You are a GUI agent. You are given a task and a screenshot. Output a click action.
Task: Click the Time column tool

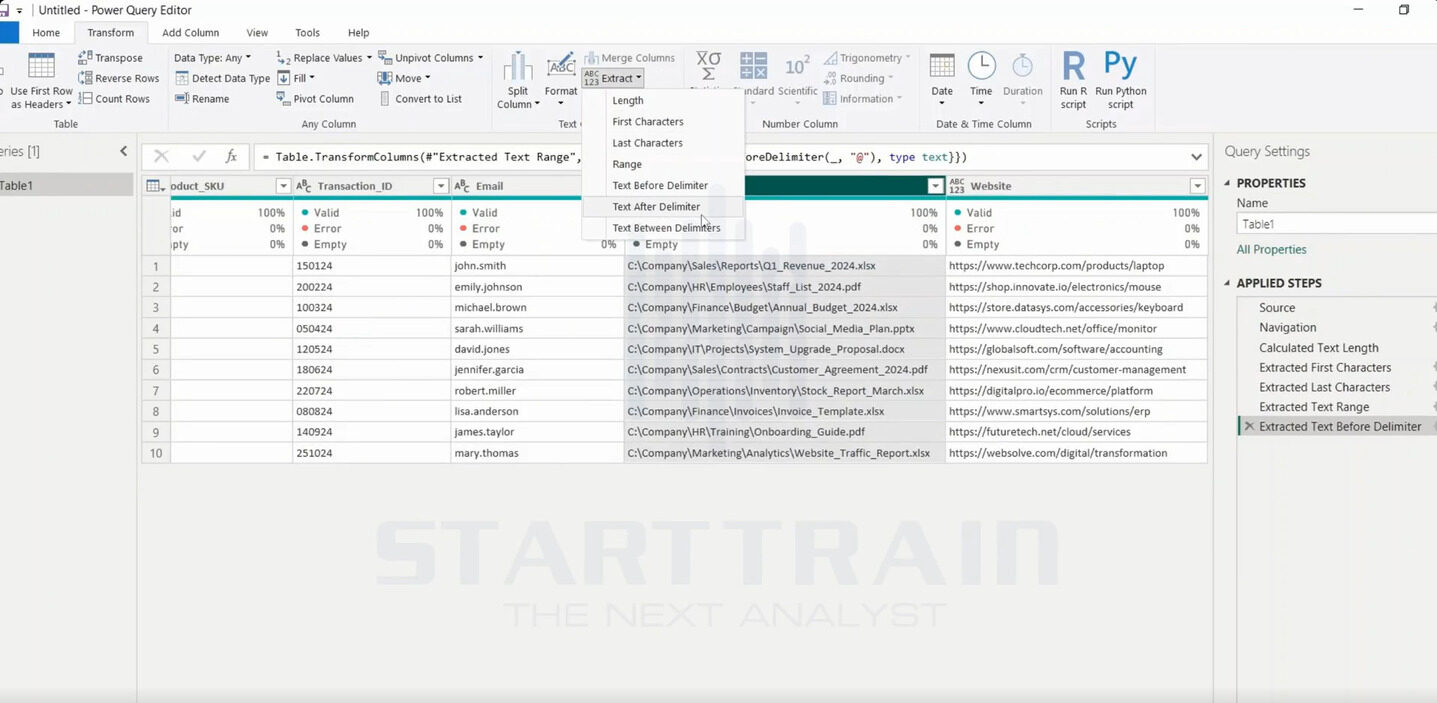[x=981, y=80]
